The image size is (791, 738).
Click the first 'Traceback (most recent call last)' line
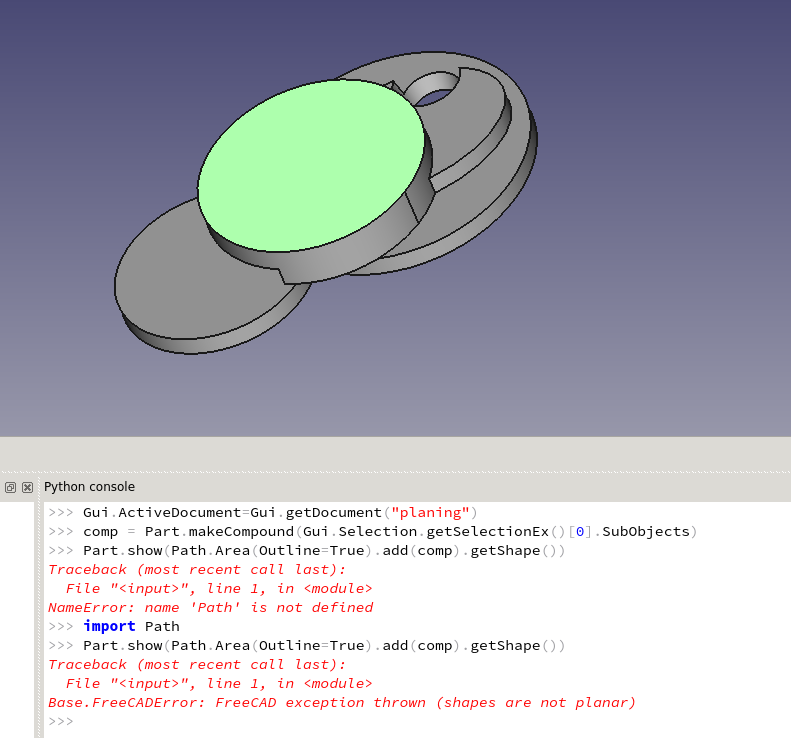(x=197, y=570)
